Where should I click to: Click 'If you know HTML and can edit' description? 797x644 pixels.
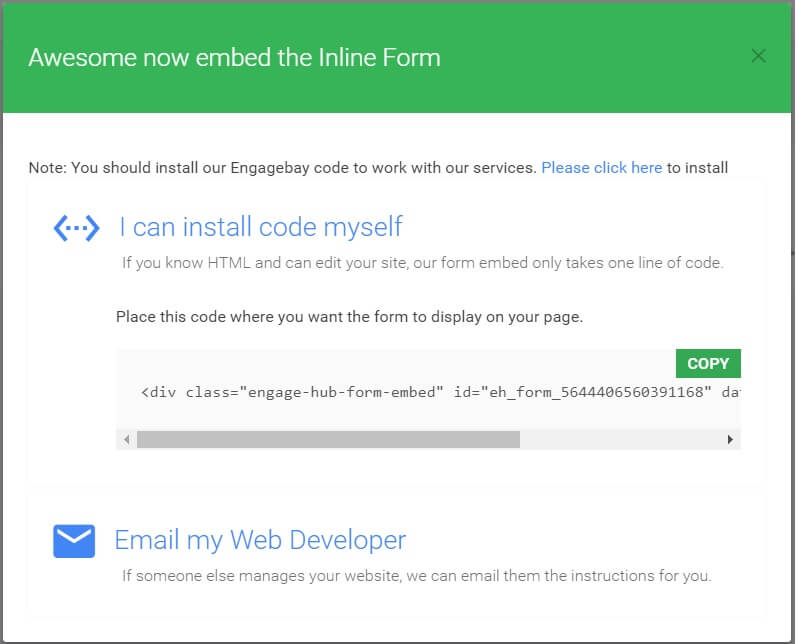click(x=422, y=263)
